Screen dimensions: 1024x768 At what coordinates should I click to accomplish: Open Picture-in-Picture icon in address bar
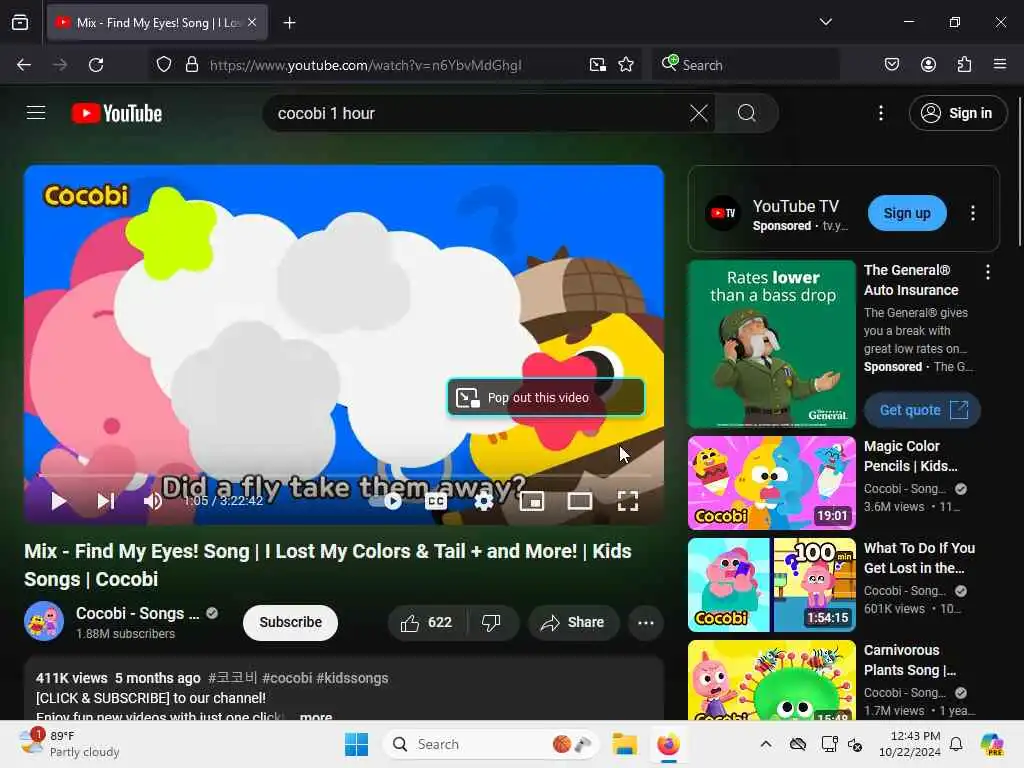pos(598,65)
